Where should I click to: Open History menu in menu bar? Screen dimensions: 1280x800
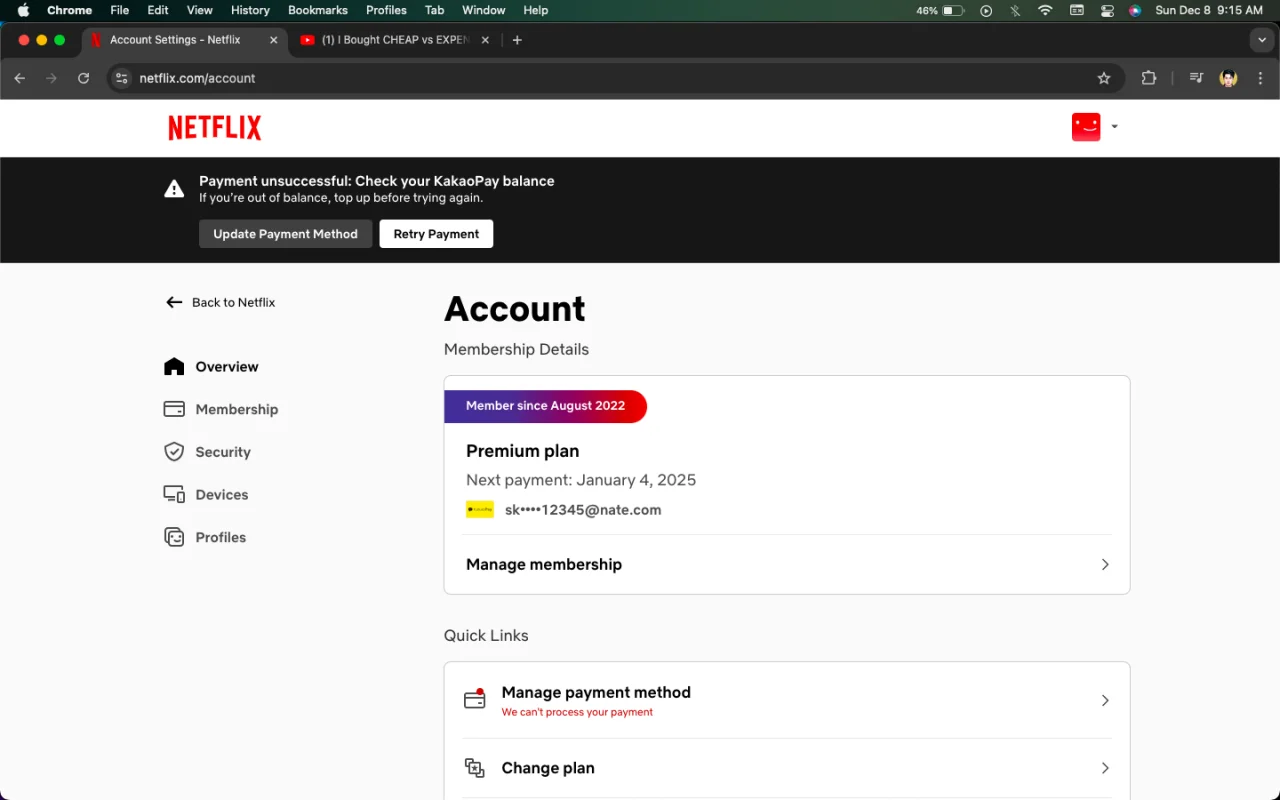(250, 10)
